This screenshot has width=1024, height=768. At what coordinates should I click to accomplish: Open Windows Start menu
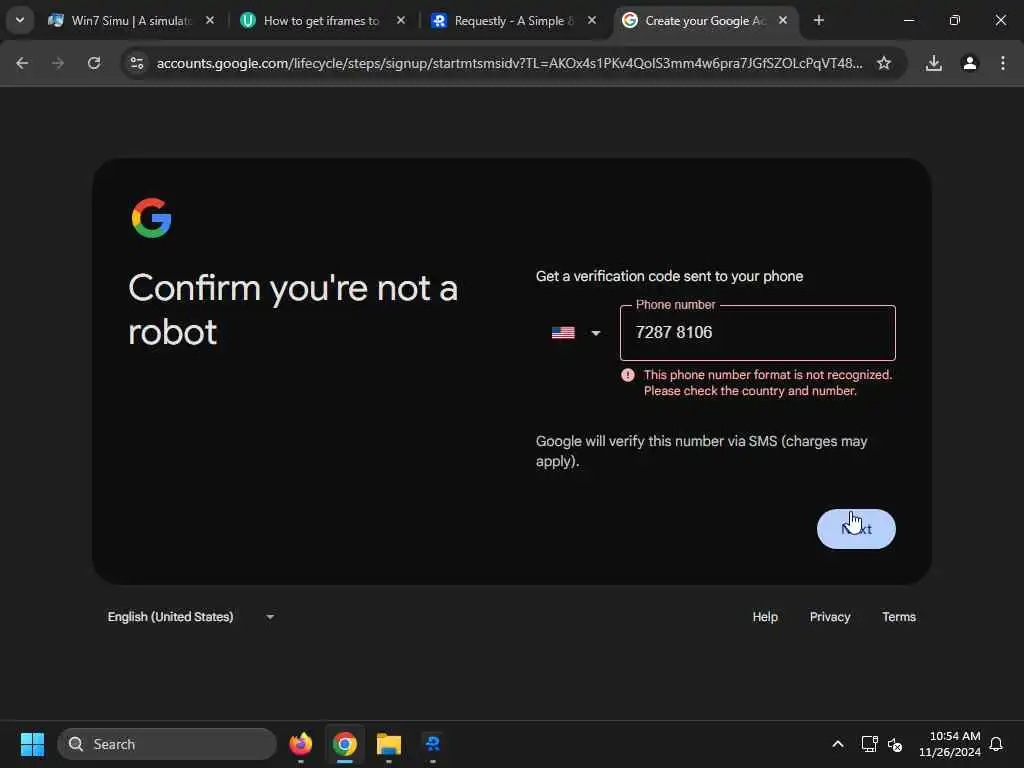pos(32,744)
